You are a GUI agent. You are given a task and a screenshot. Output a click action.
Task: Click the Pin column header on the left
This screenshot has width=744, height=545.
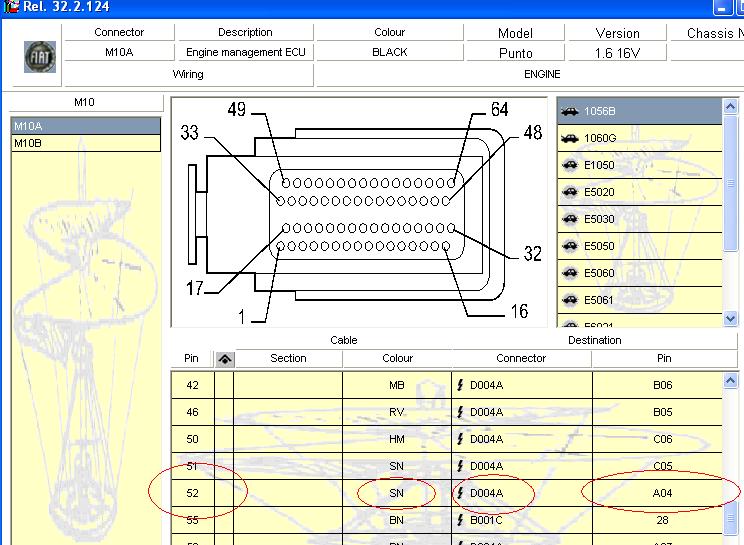[x=191, y=359]
